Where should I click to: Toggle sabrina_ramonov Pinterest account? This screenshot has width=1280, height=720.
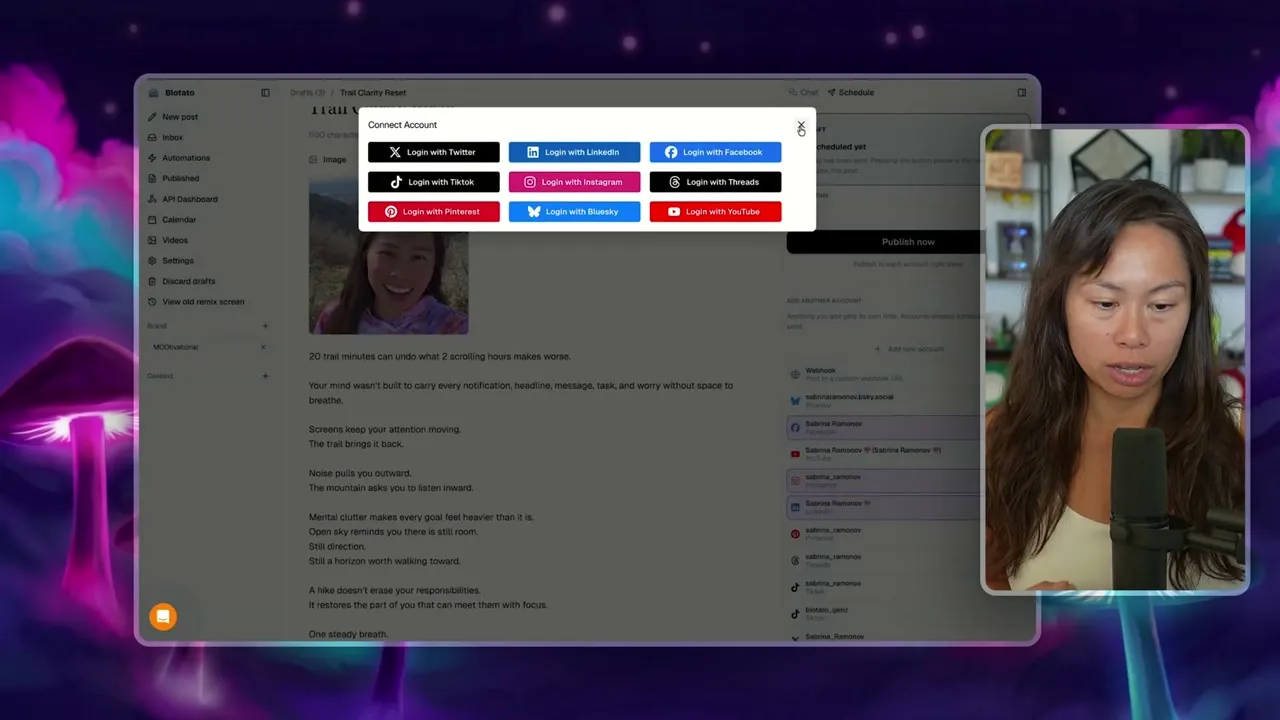[908, 533]
